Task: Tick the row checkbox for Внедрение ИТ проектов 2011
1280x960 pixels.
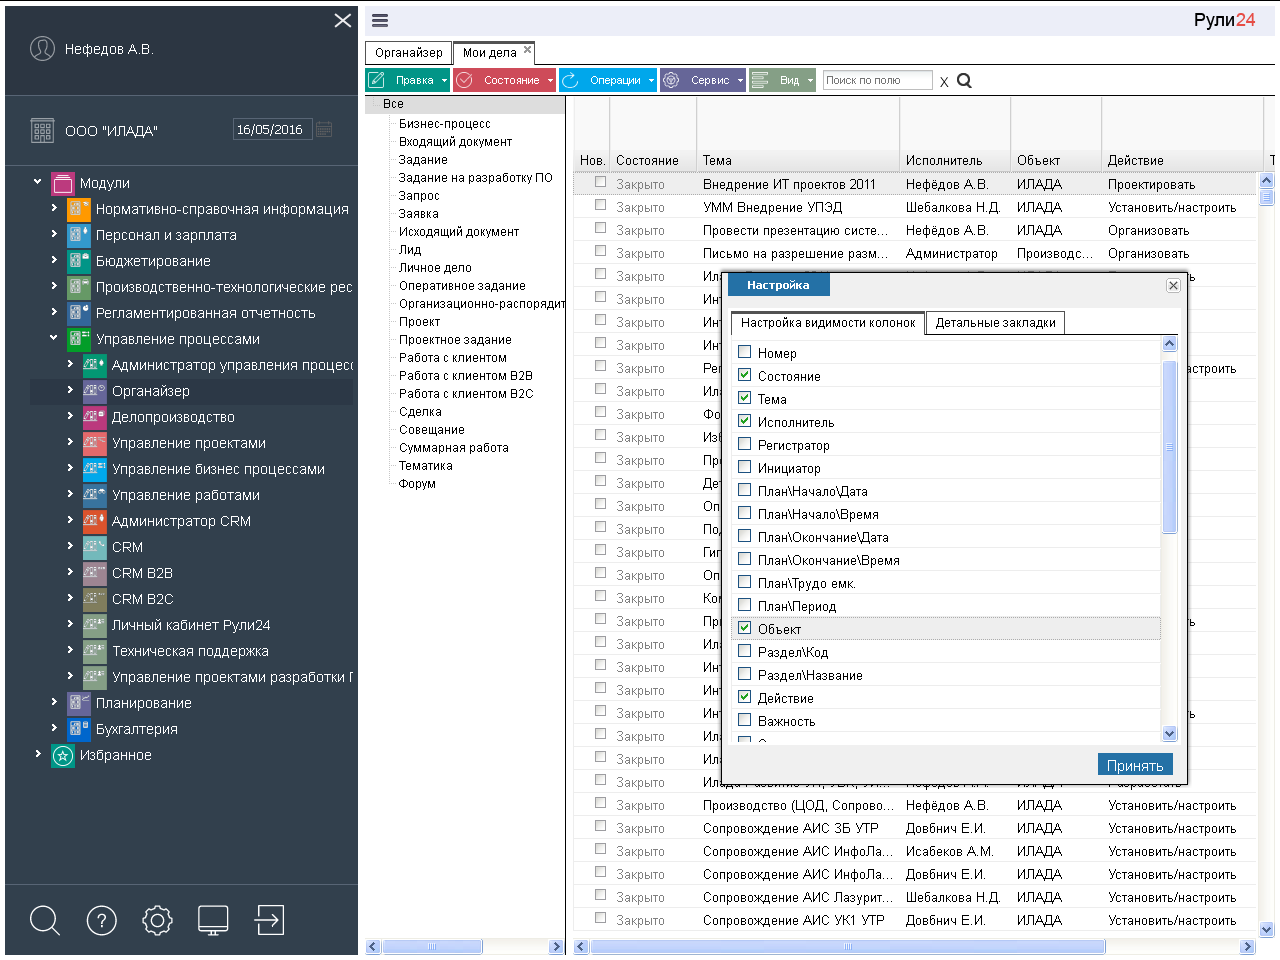Action: [x=600, y=182]
